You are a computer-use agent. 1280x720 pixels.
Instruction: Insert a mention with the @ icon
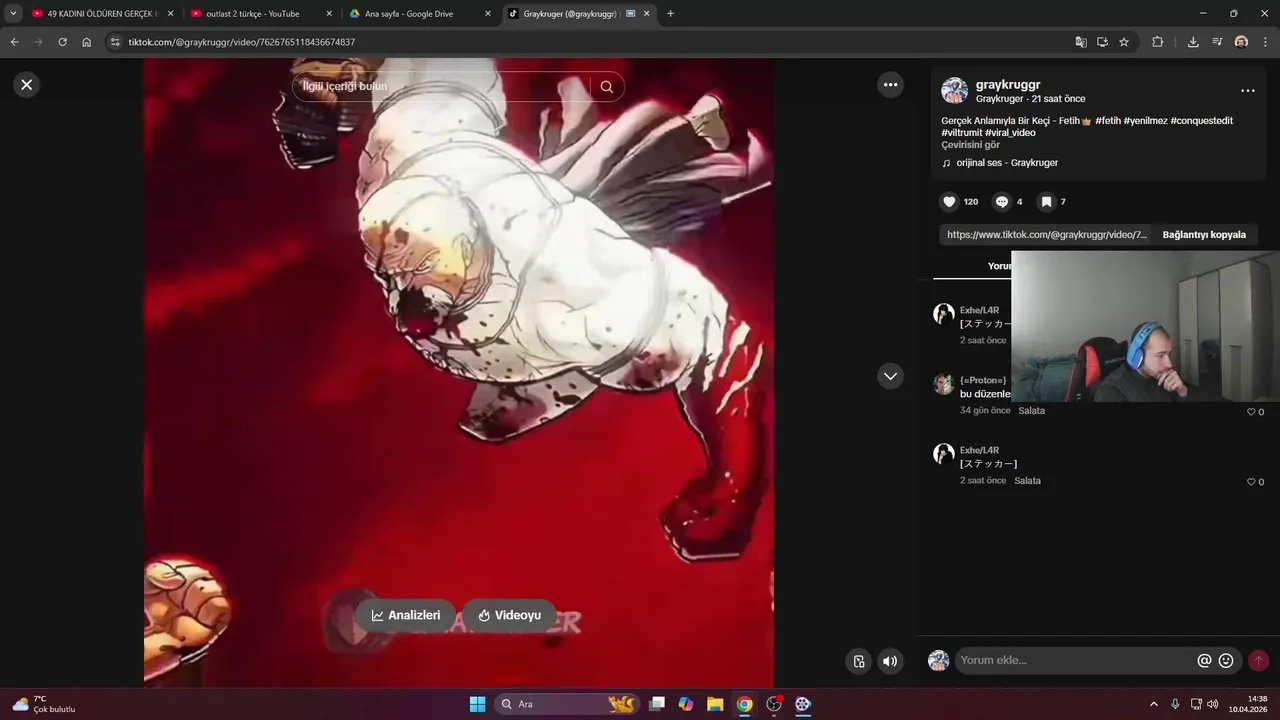(1204, 661)
